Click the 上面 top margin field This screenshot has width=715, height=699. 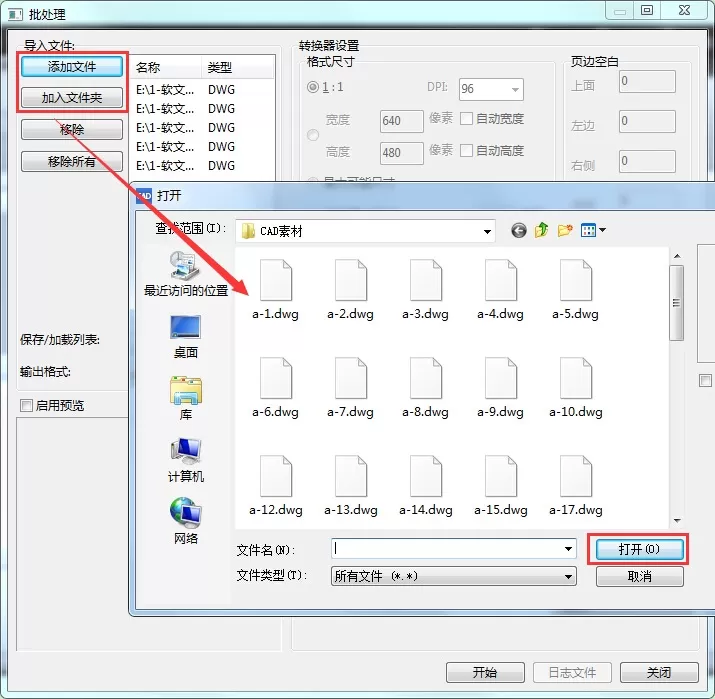pyautogui.click(x=647, y=81)
